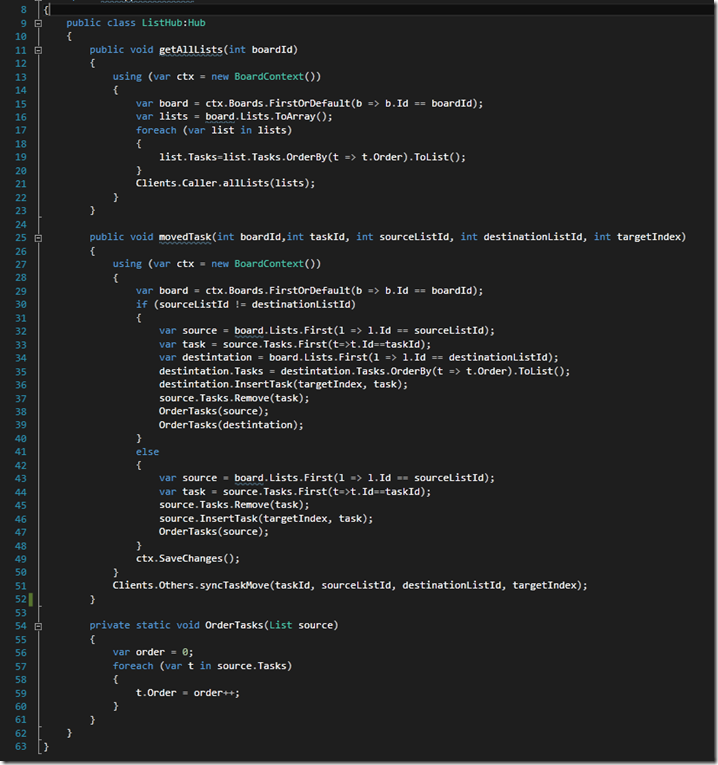Click line number 29 in the gutter

21,291
